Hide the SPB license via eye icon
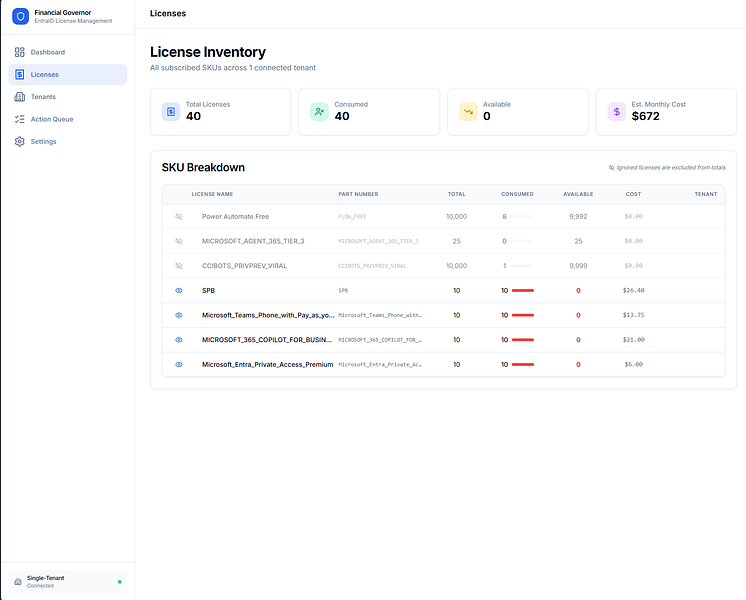This screenshot has height=600, width=746. pos(179,290)
